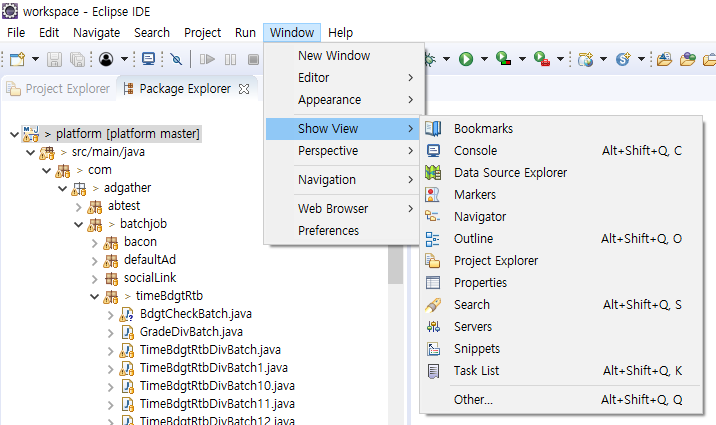Collapse the platform project node
This screenshot has height=425, width=716.
(14, 134)
